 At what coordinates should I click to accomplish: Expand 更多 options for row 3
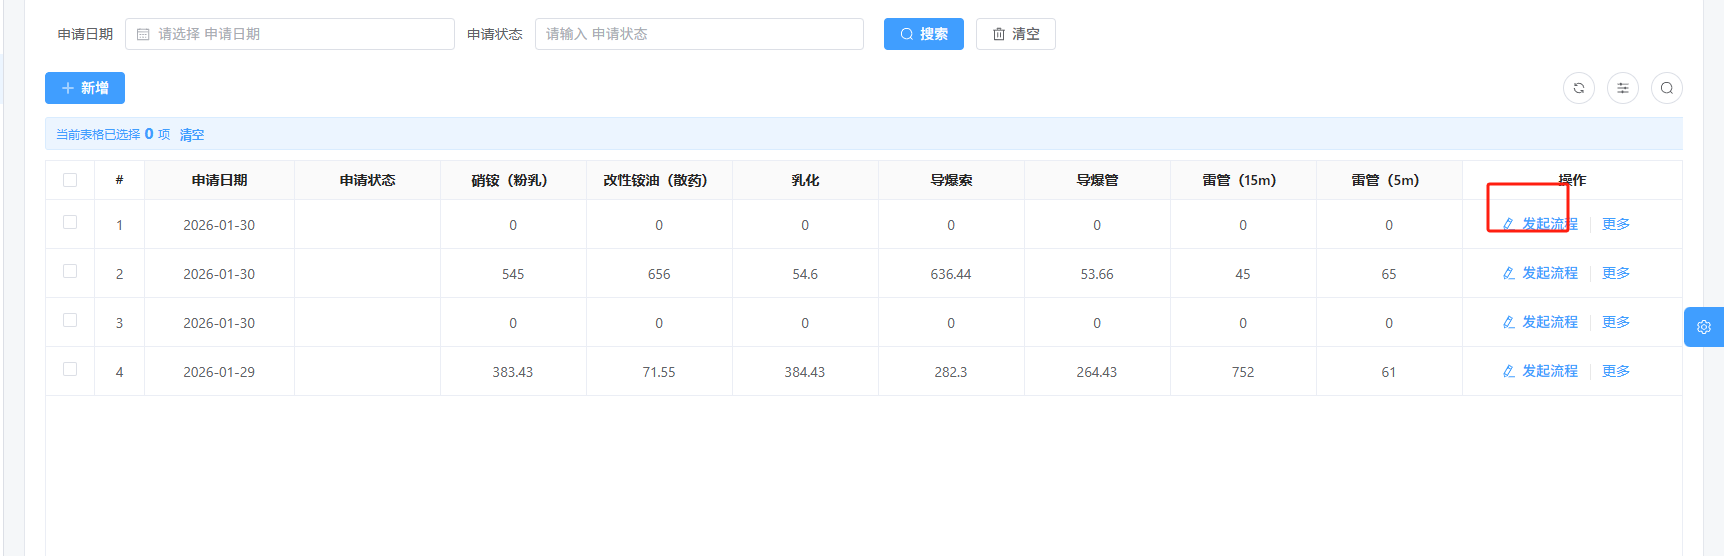coord(1615,322)
